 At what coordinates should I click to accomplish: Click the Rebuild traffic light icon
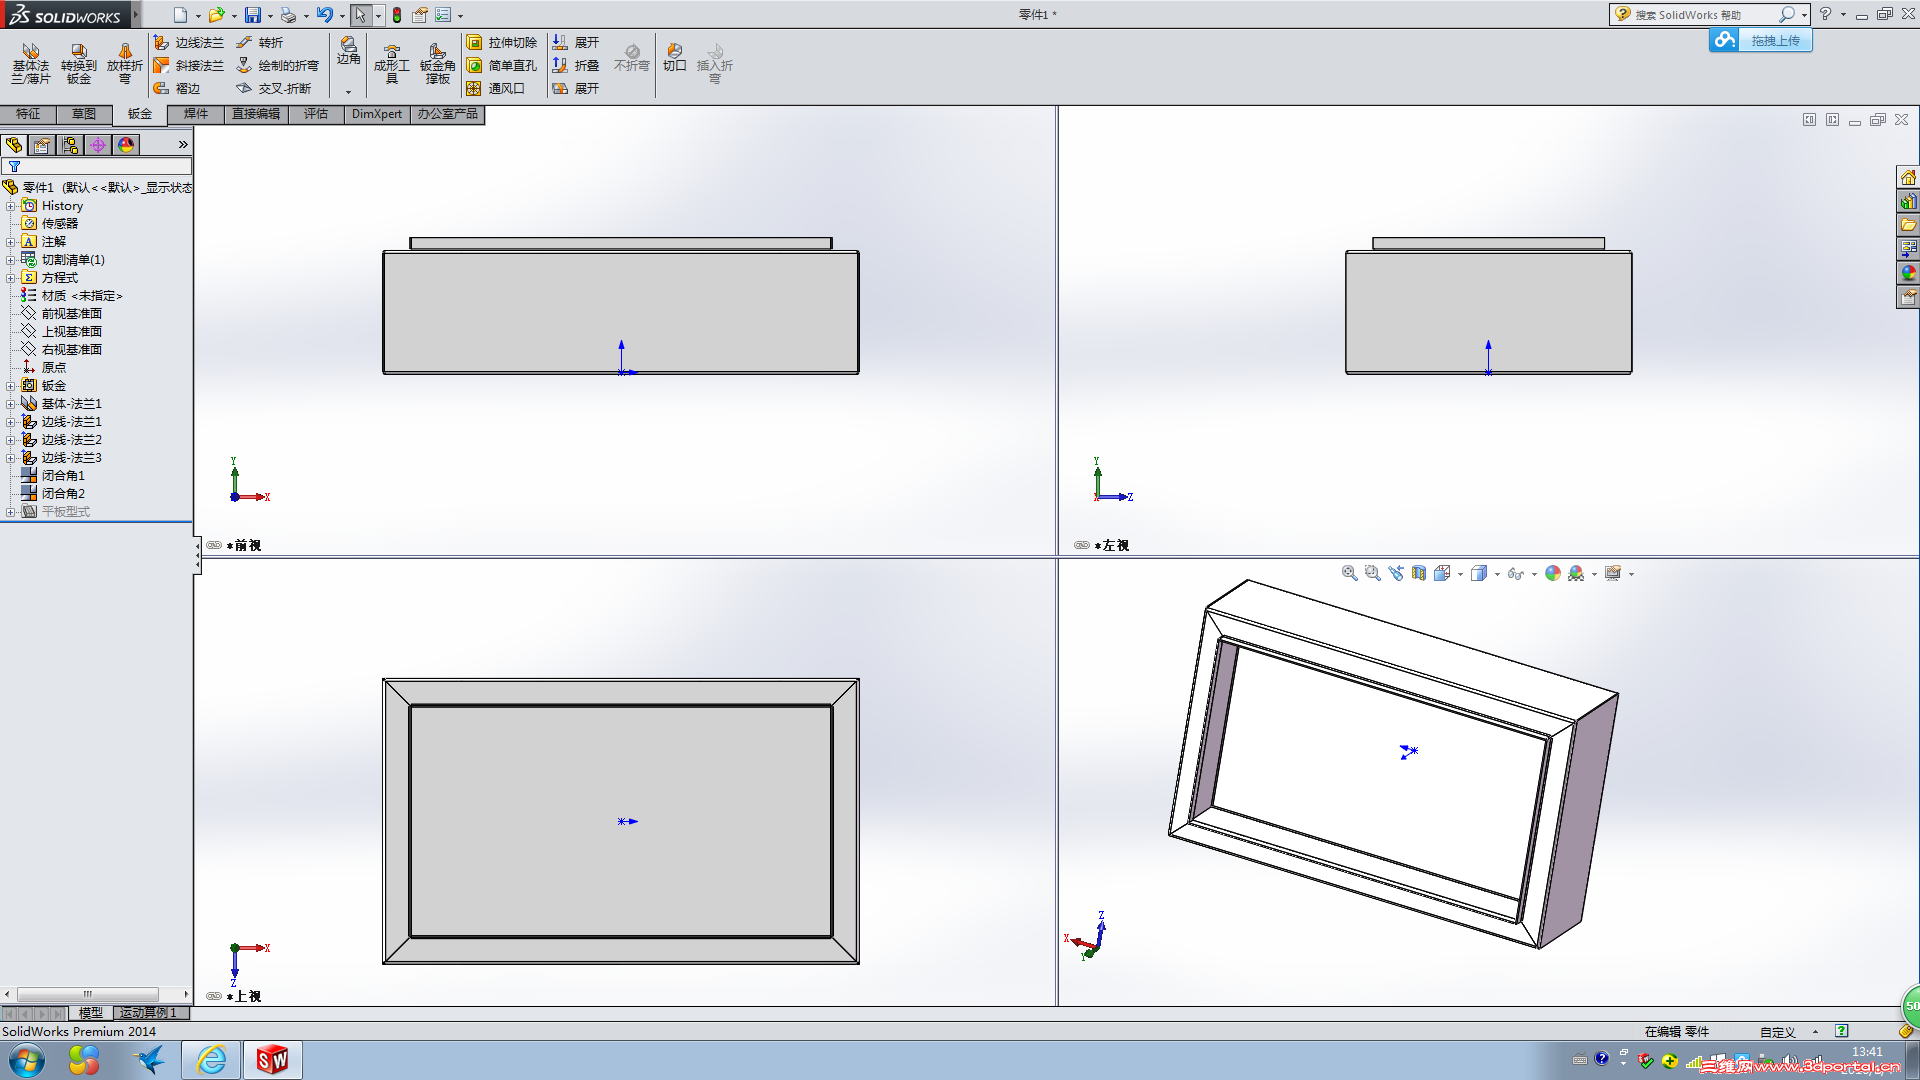click(397, 15)
